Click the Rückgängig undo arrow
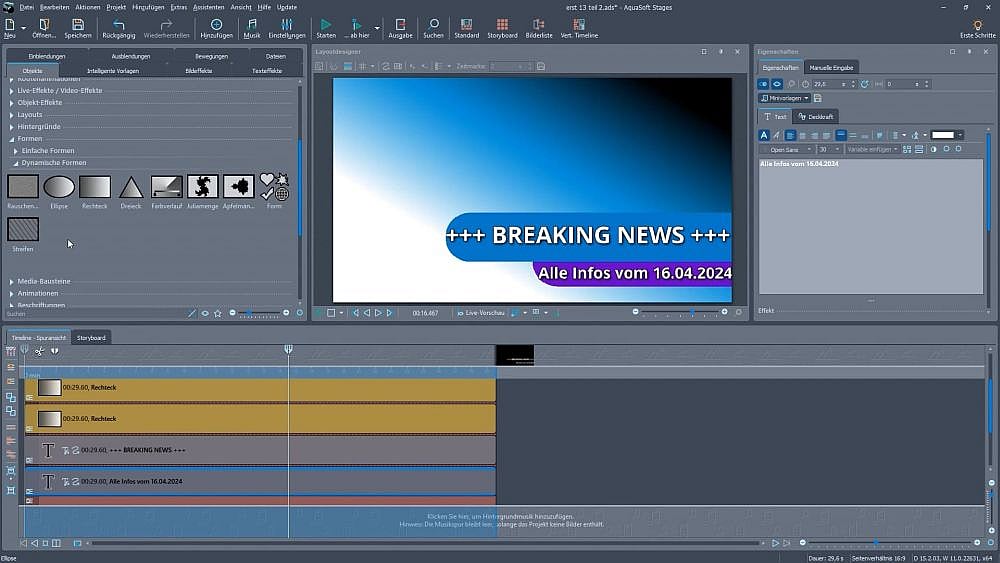The image size is (1000, 563). click(118, 24)
